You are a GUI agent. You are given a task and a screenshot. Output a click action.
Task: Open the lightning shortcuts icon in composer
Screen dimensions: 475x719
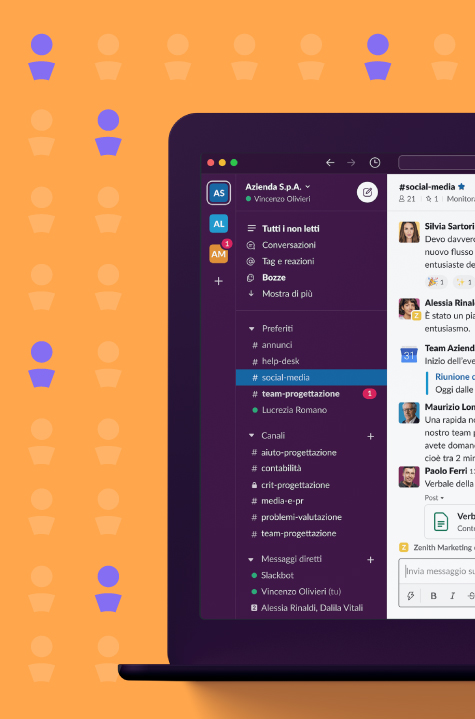(411, 596)
